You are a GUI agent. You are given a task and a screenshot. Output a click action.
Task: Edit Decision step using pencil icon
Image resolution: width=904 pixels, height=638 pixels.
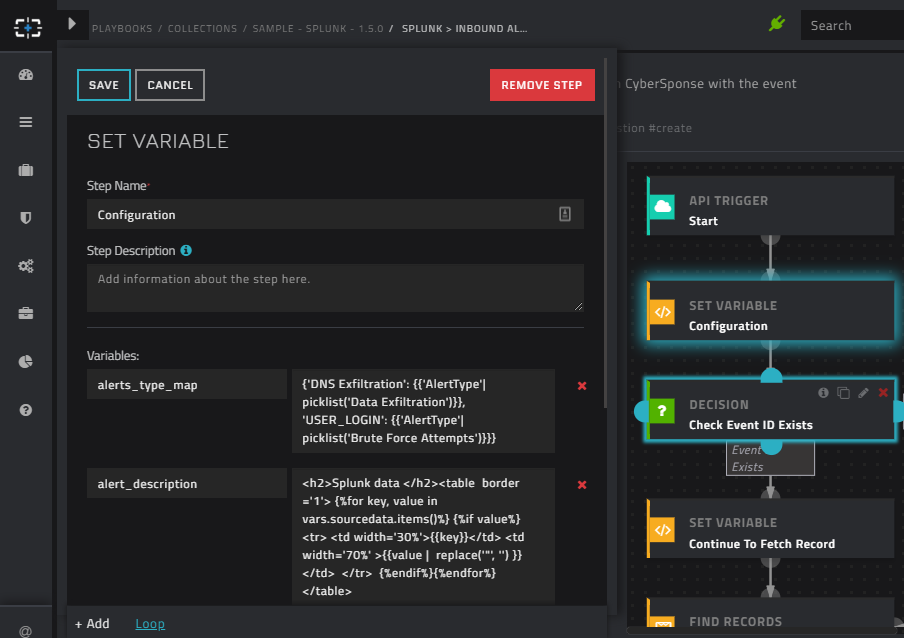point(863,393)
